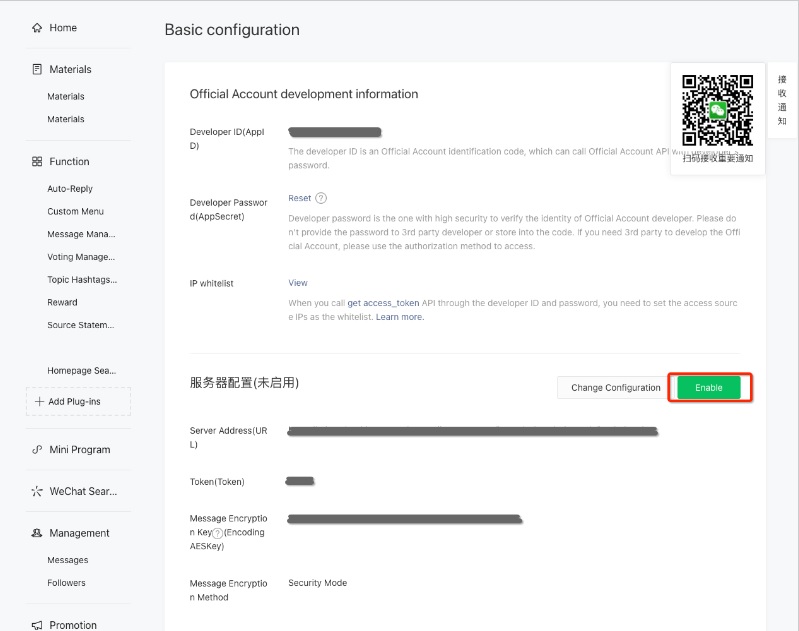Click the Home icon in sidebar
The image size is (799, 631).
(x=37, y=28)
